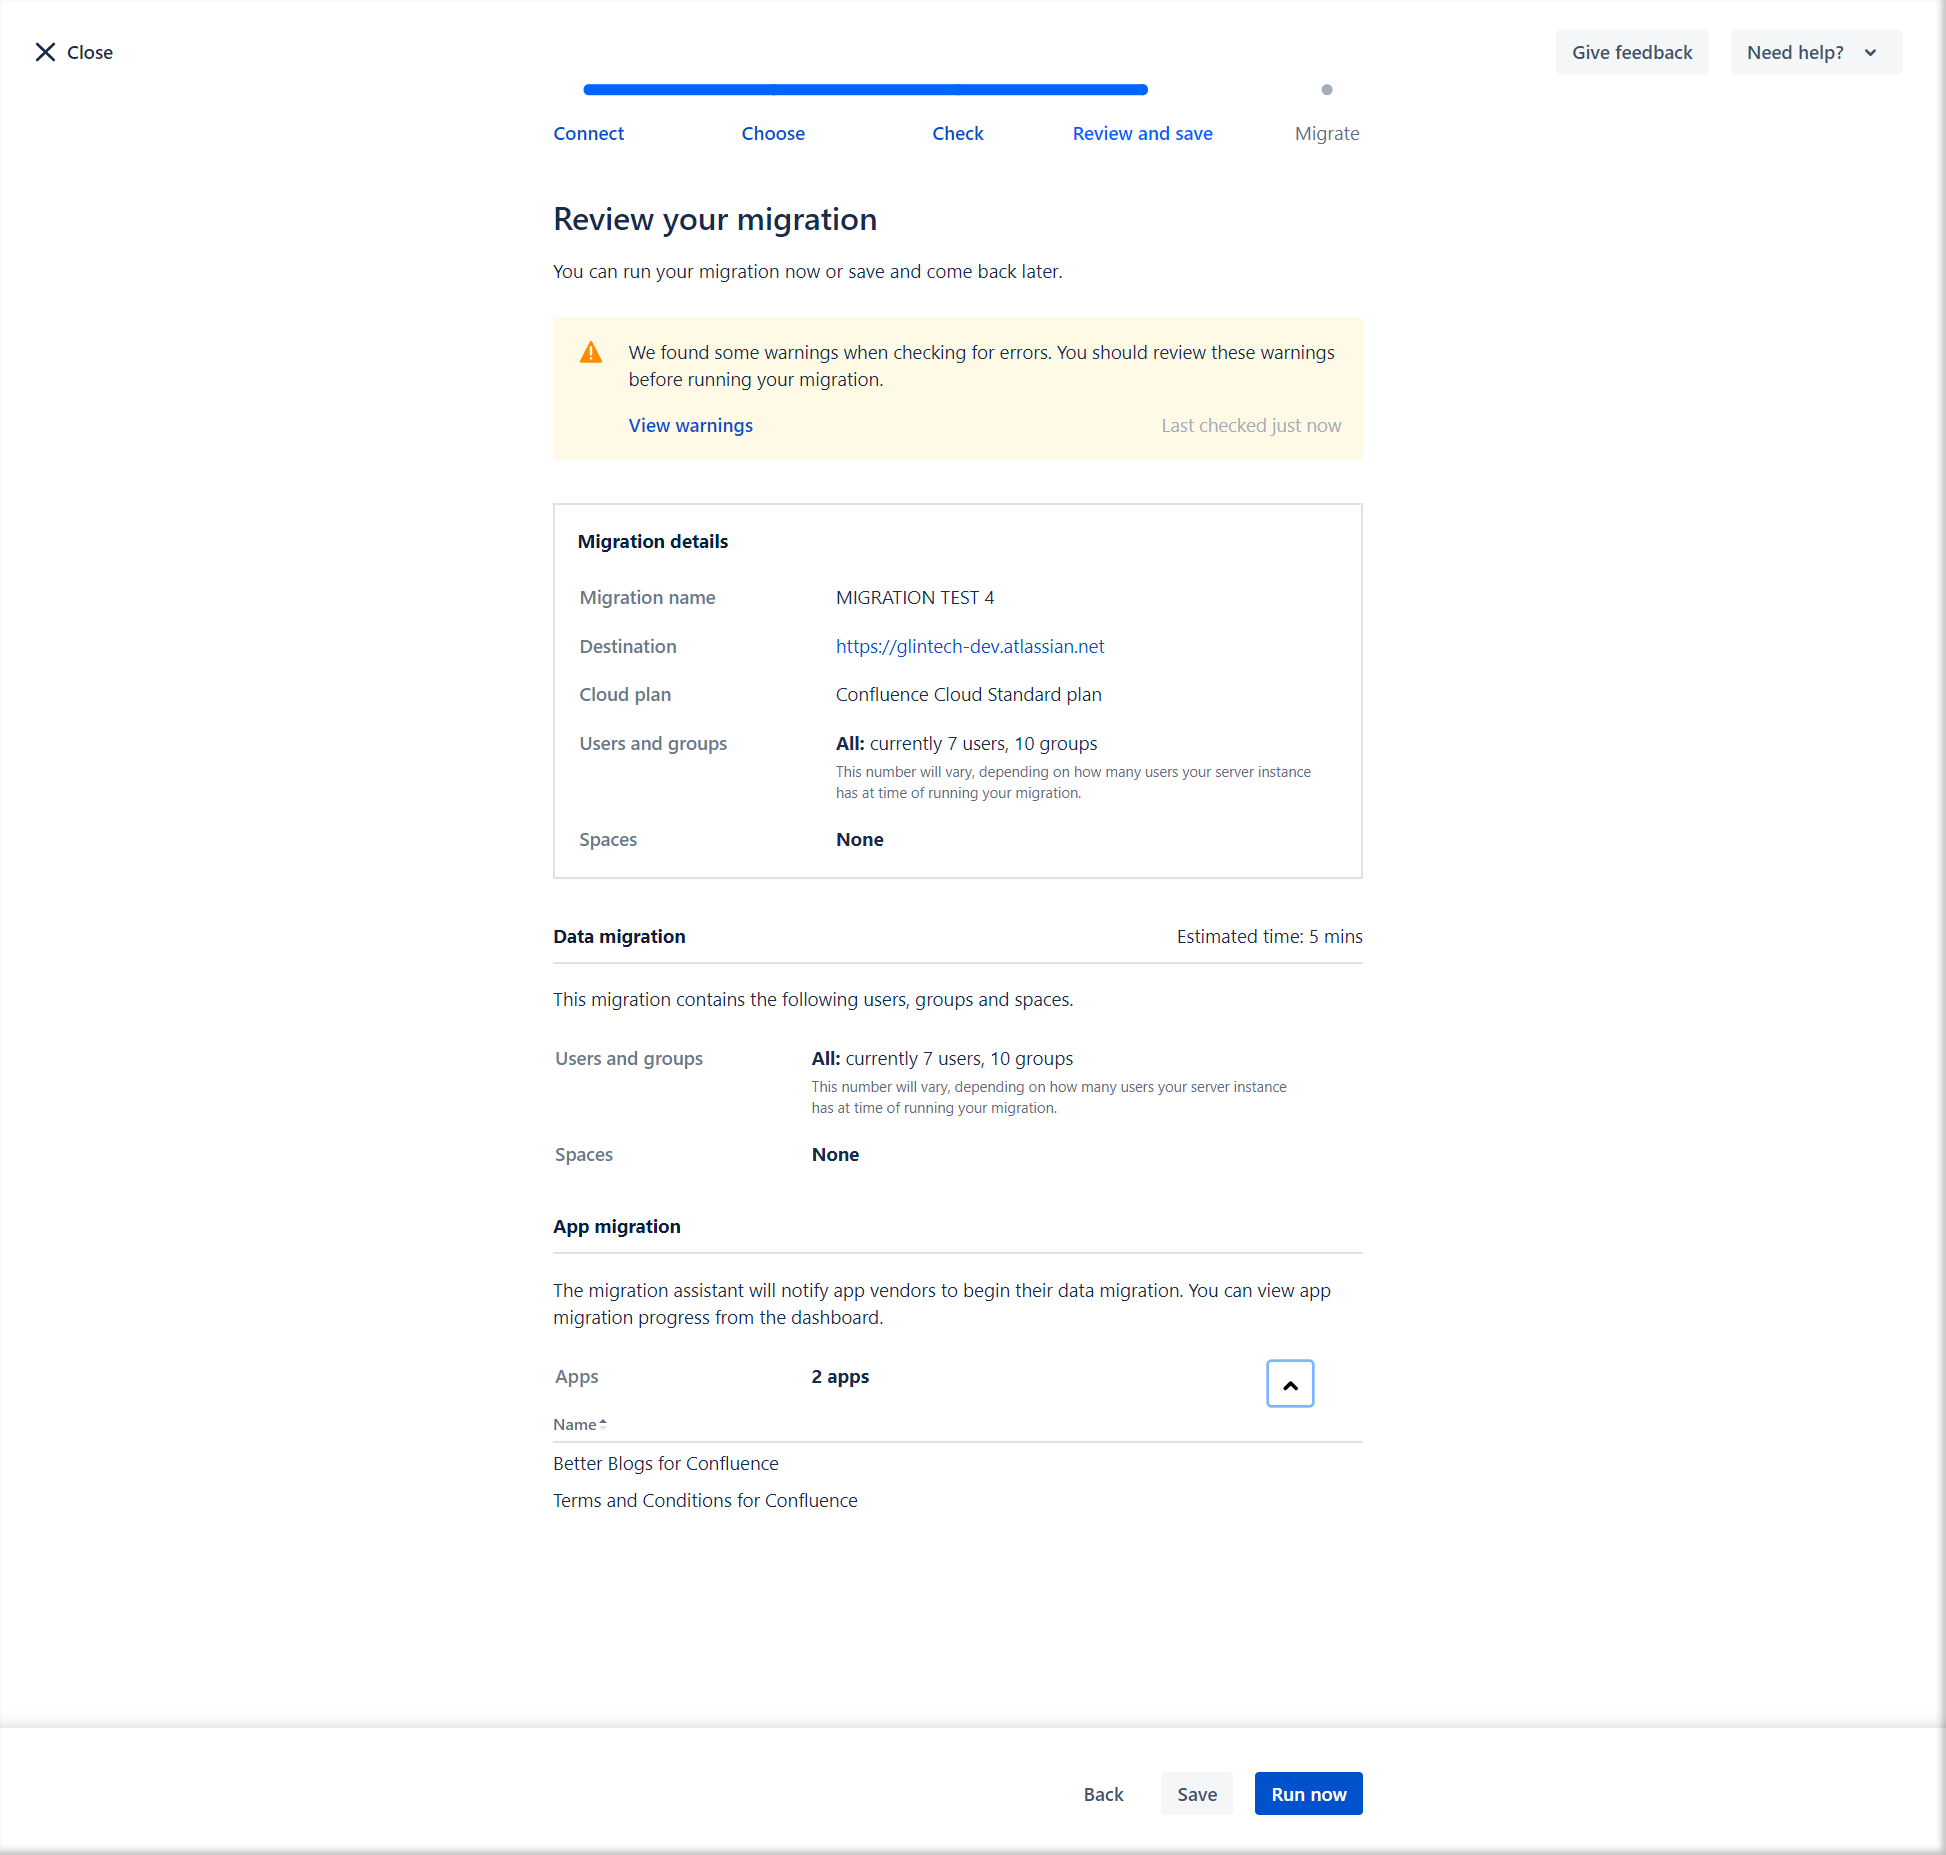The image size is (1946, 1855).
Task: Go to Choose step
Action: pyautogui.click(x=772, y=133)
